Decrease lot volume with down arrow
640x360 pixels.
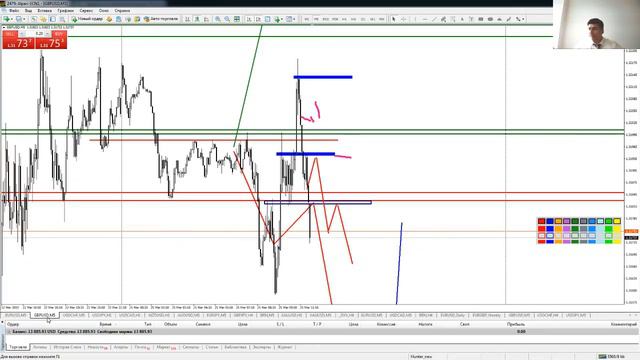pyautogui.click(x=22, y=34)
